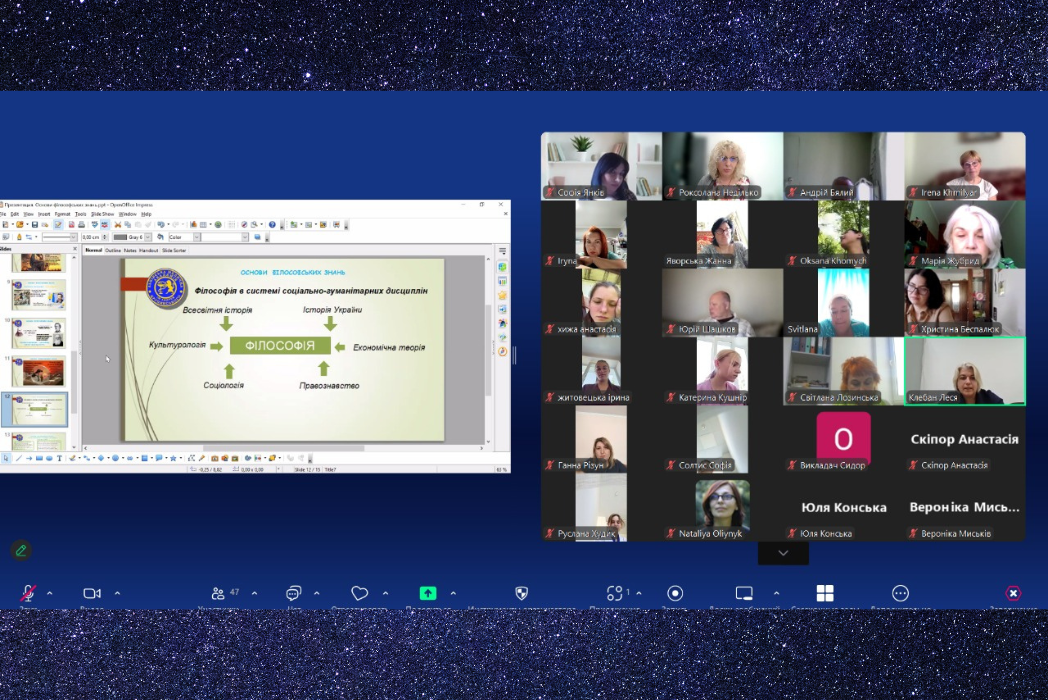
Task: Click the Cut scissors icon
Action: pyautogui.click(x=118, y=225)
